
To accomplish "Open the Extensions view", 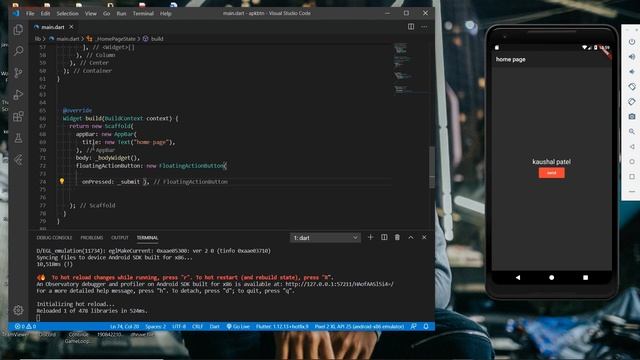I will click(x=18, y=117).
